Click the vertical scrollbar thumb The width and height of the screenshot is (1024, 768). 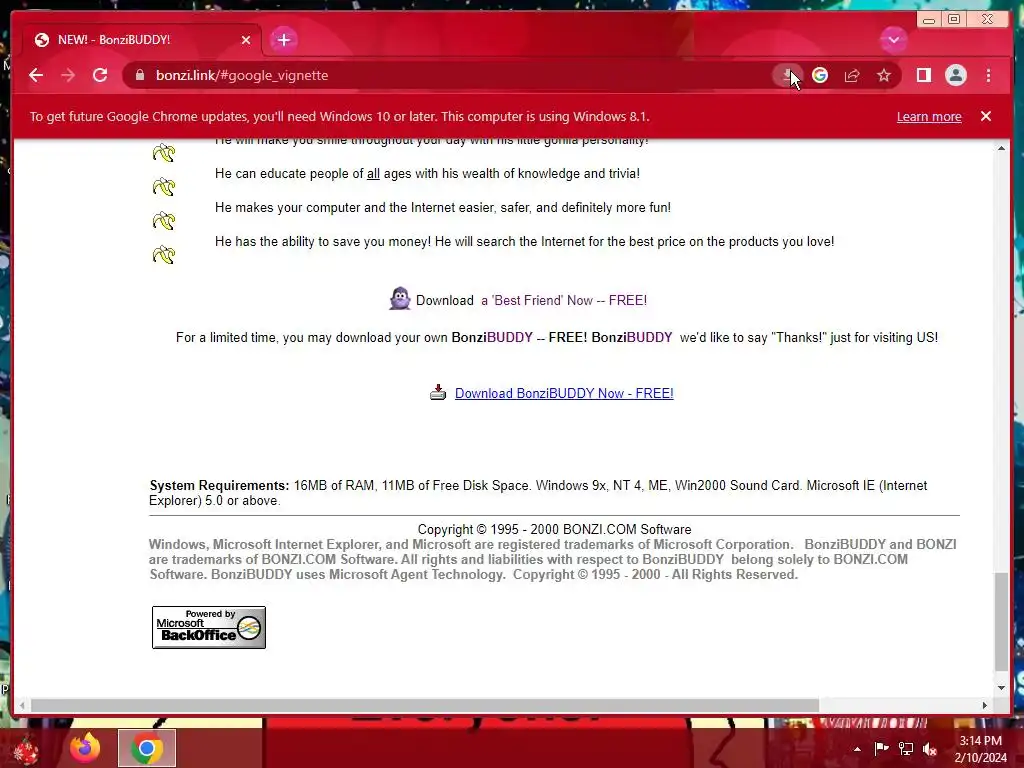coord(1001,622)
